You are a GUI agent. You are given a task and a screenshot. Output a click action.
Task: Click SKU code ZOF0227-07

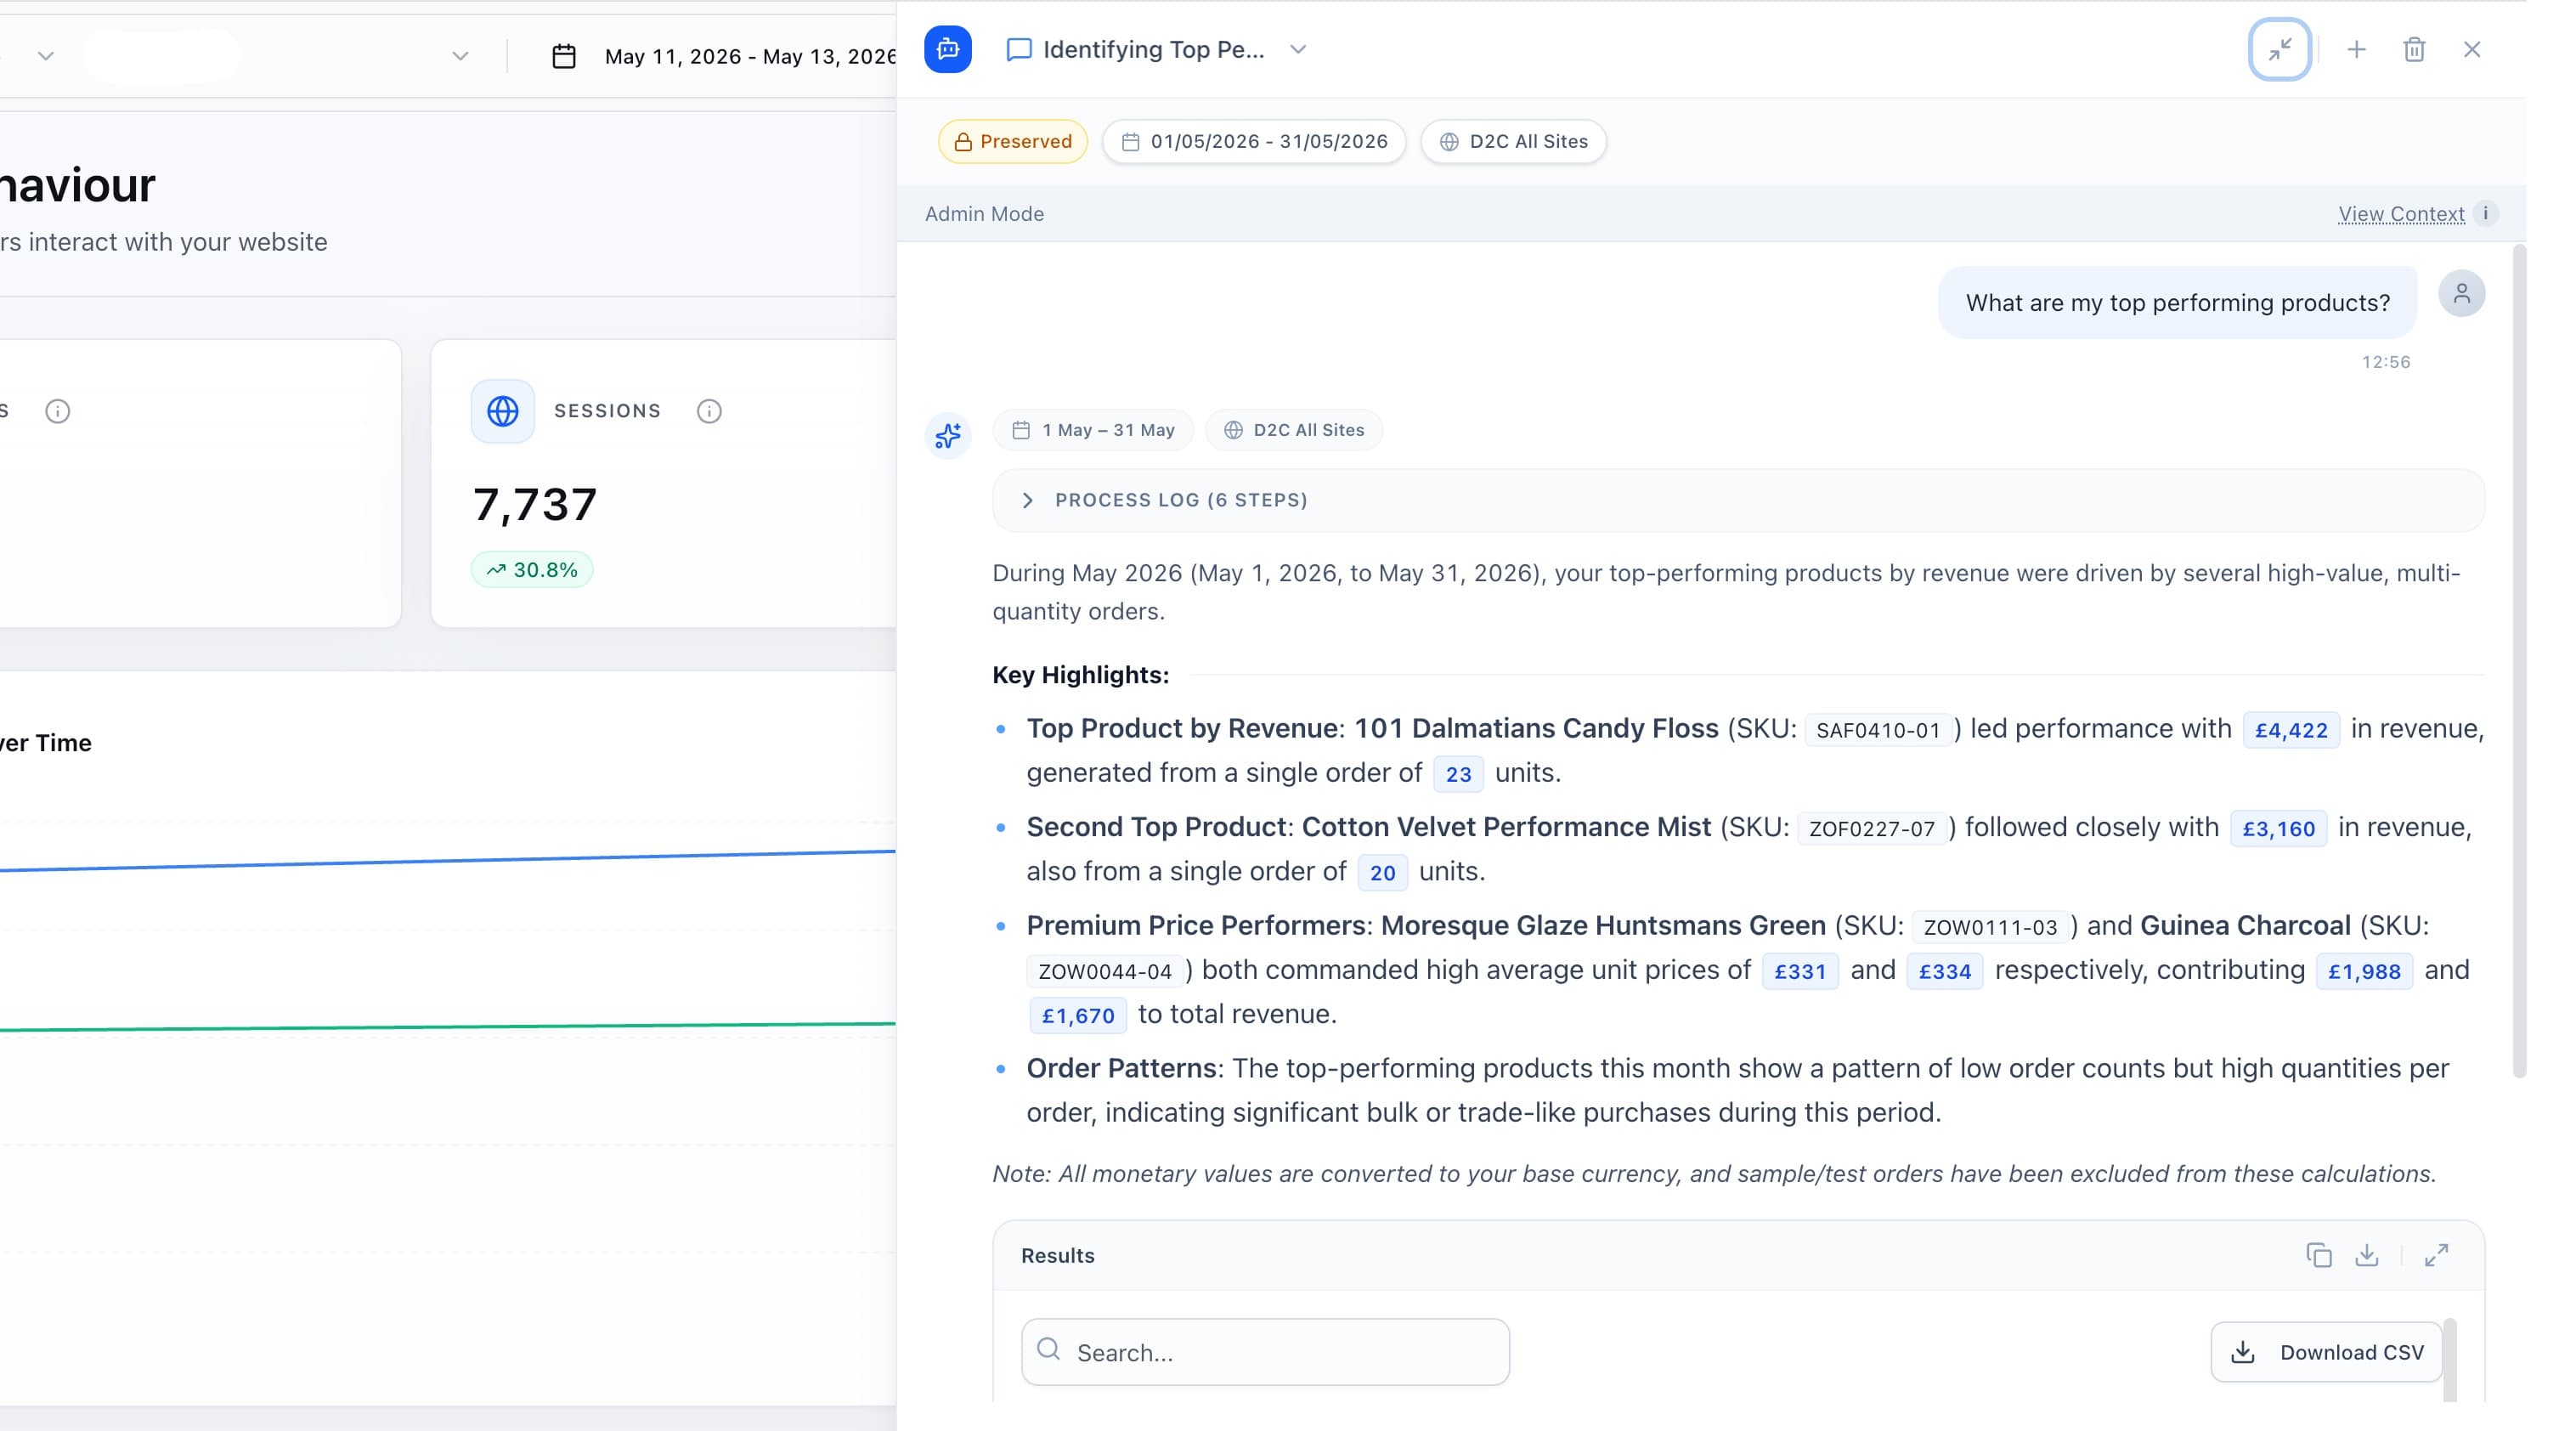[1872, 828]
